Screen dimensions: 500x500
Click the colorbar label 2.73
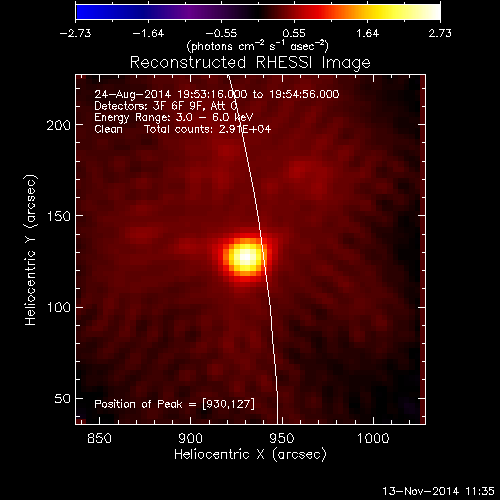[440, 33]
